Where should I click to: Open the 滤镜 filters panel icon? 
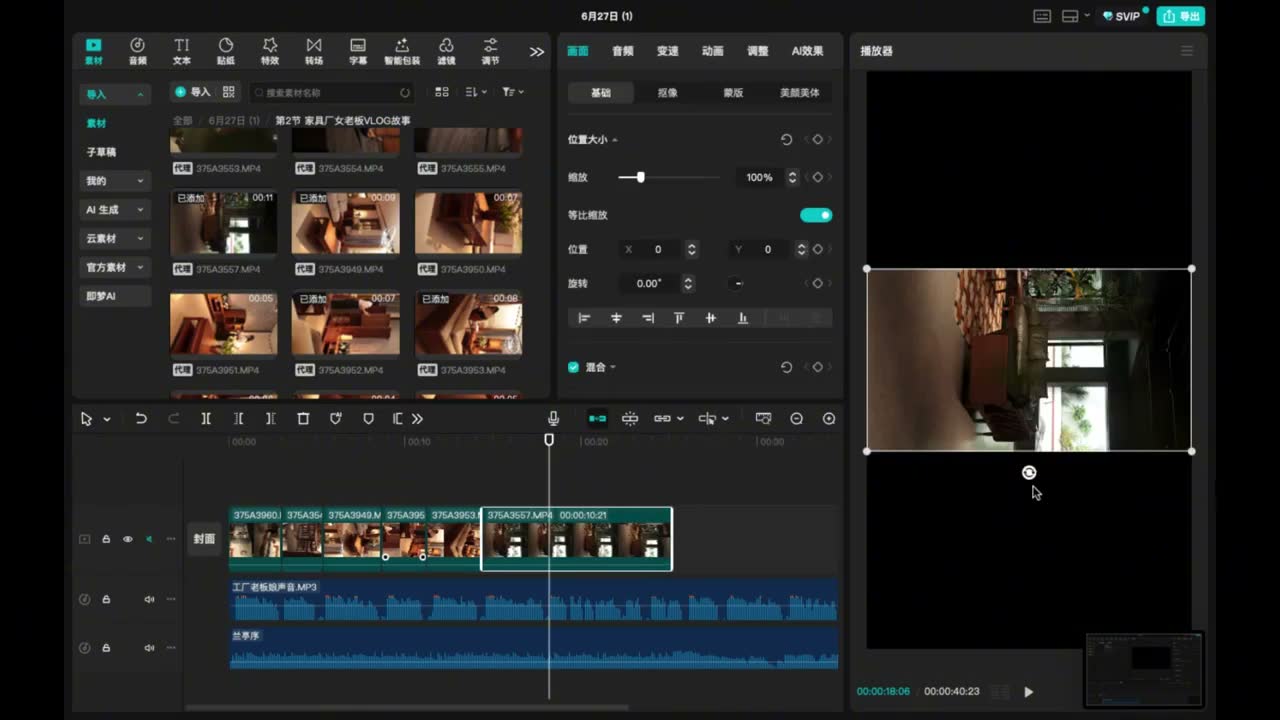tap(446, 51)
